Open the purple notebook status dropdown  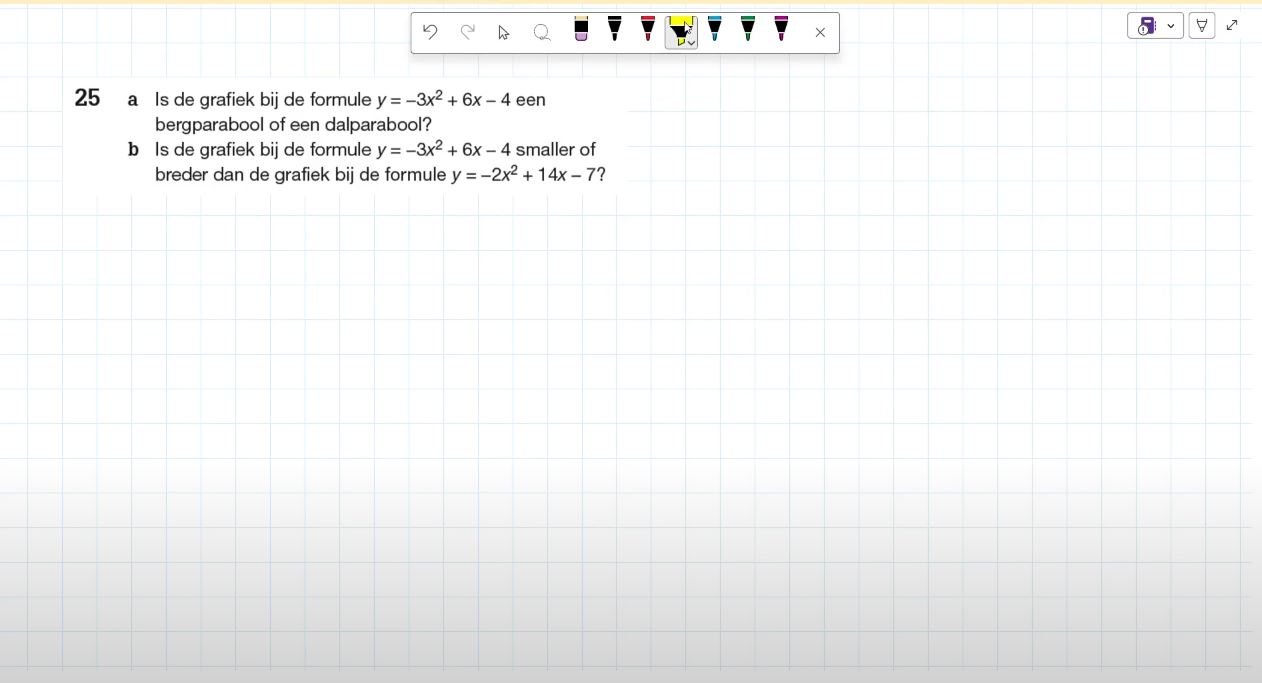[x=1155, y=26]
